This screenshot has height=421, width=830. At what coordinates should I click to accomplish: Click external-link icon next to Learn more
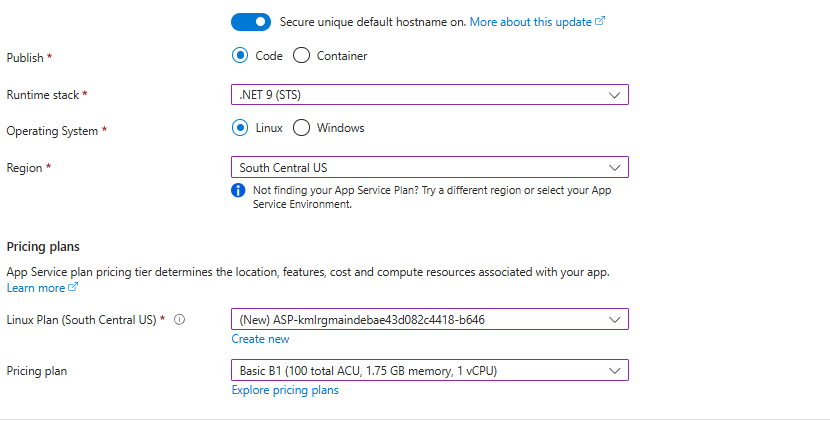click(x=73, y=288)
